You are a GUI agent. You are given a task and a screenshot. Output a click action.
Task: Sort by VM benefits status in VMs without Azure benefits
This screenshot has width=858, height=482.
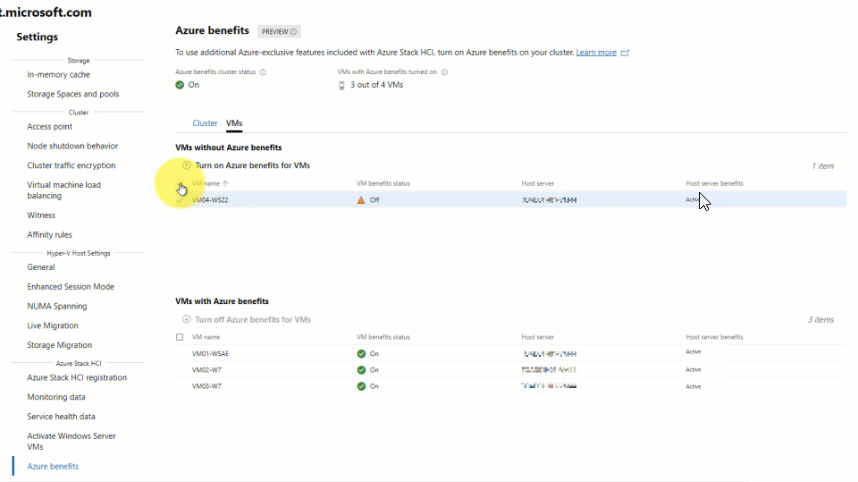click(x=383, y=184)
